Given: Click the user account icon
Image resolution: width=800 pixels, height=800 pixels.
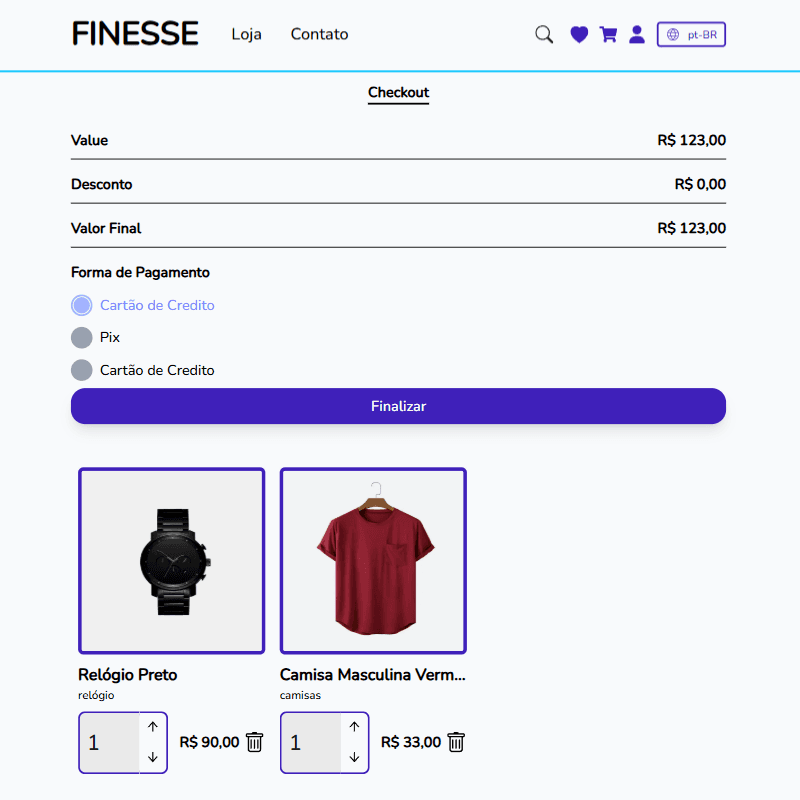Looking at the screenshot, I should coord(637,35).
